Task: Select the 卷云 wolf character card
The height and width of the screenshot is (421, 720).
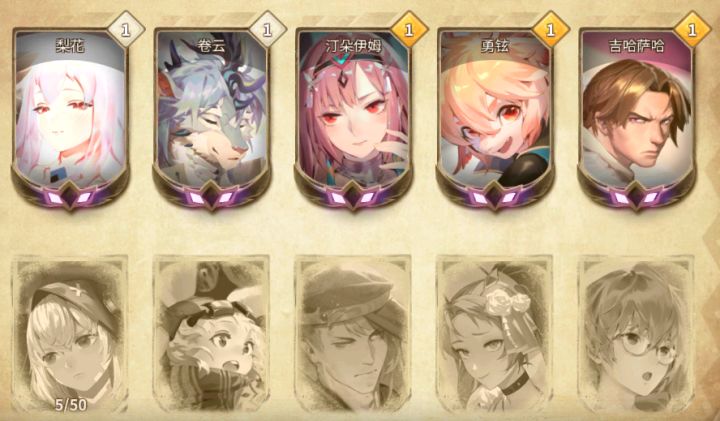Action: [212, 117]
